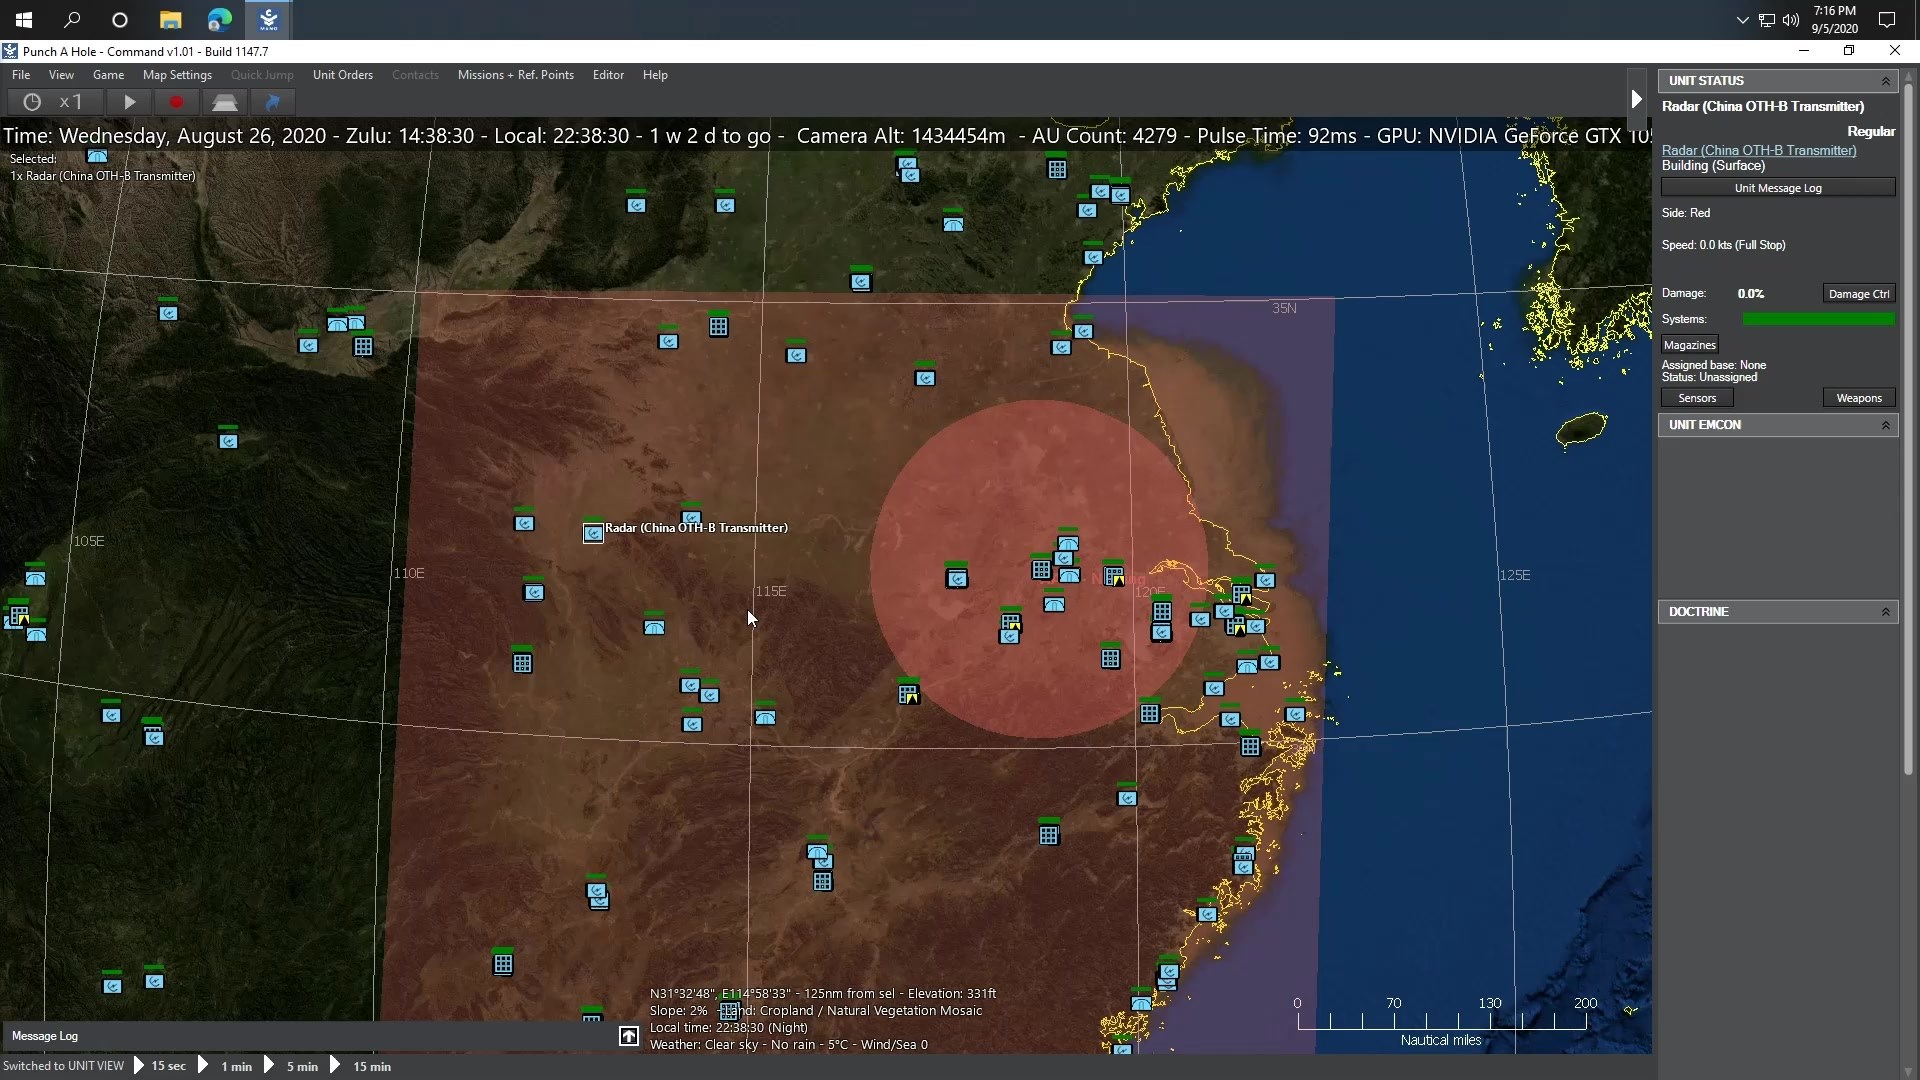Open the File menu
Screen dimensions: 1920x1080
pos(21,75)
